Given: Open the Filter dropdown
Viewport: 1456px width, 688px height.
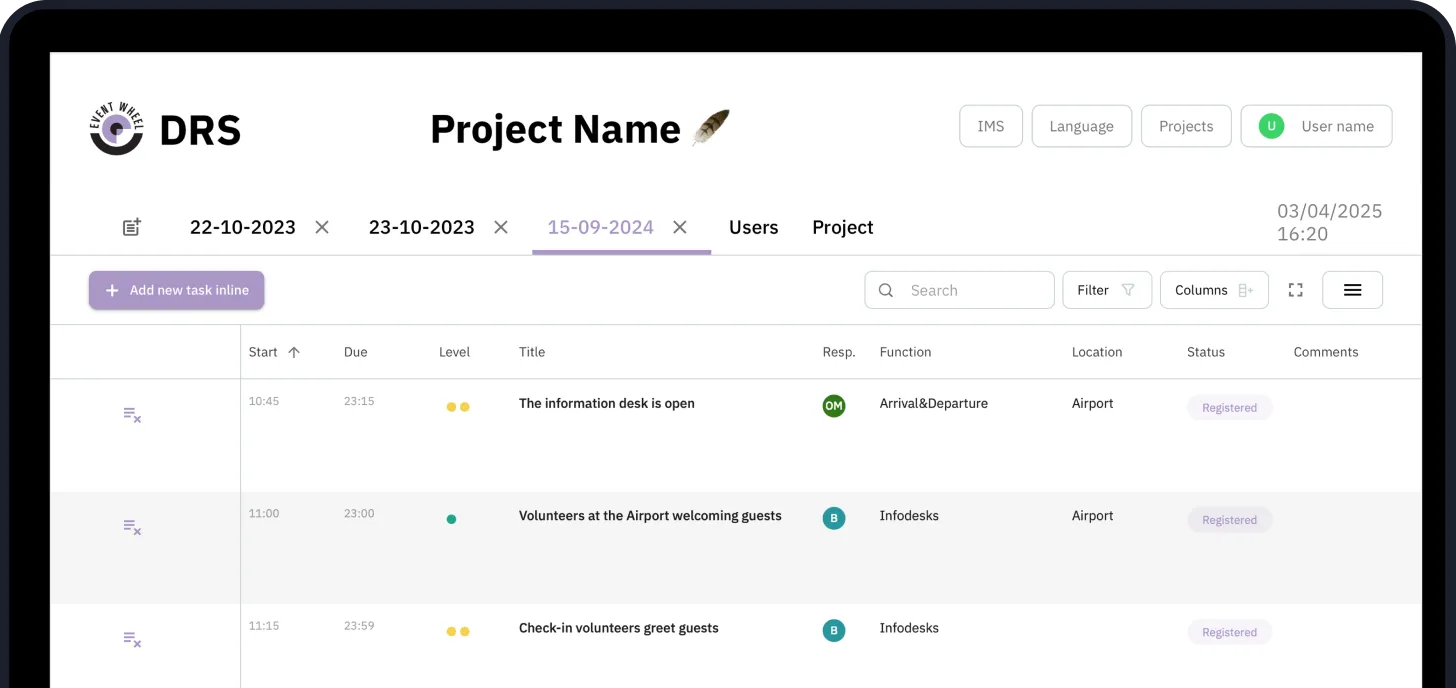Looking at the screenshot, I should click(1107, 289).
